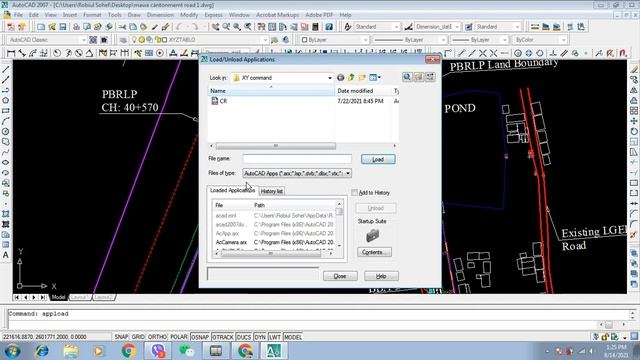
Task: Select the Model layout tab
Action: pos(58,297)
